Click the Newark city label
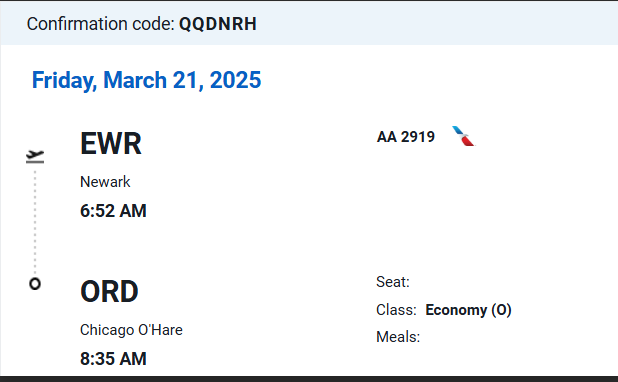Viewport: 618px width, 382px height. (x=105, y=182)
